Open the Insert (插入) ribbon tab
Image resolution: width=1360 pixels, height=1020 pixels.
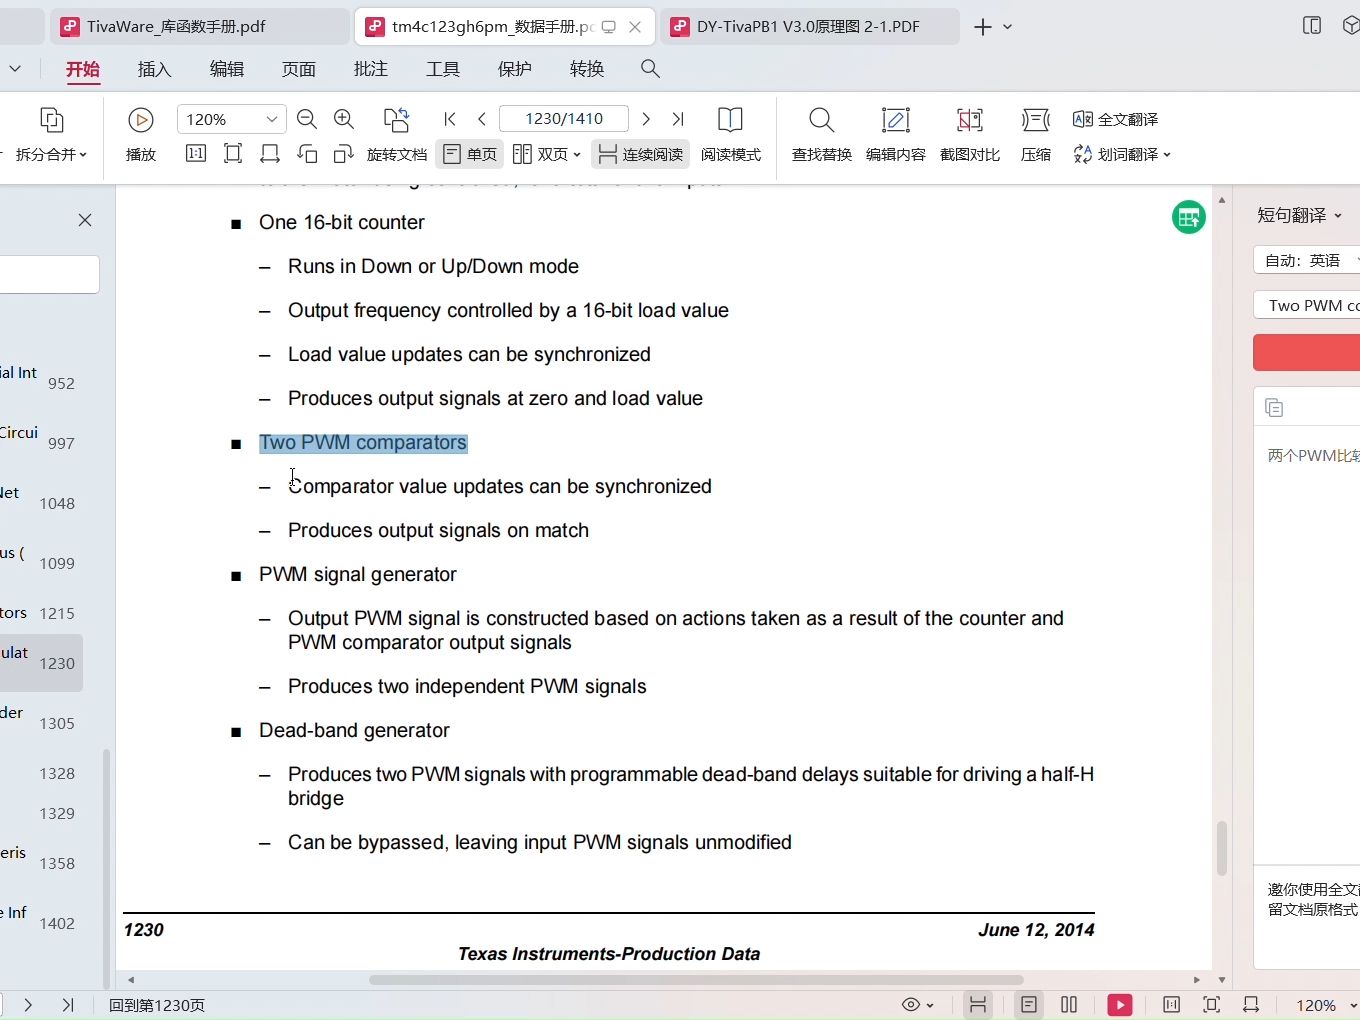point(155,69)
